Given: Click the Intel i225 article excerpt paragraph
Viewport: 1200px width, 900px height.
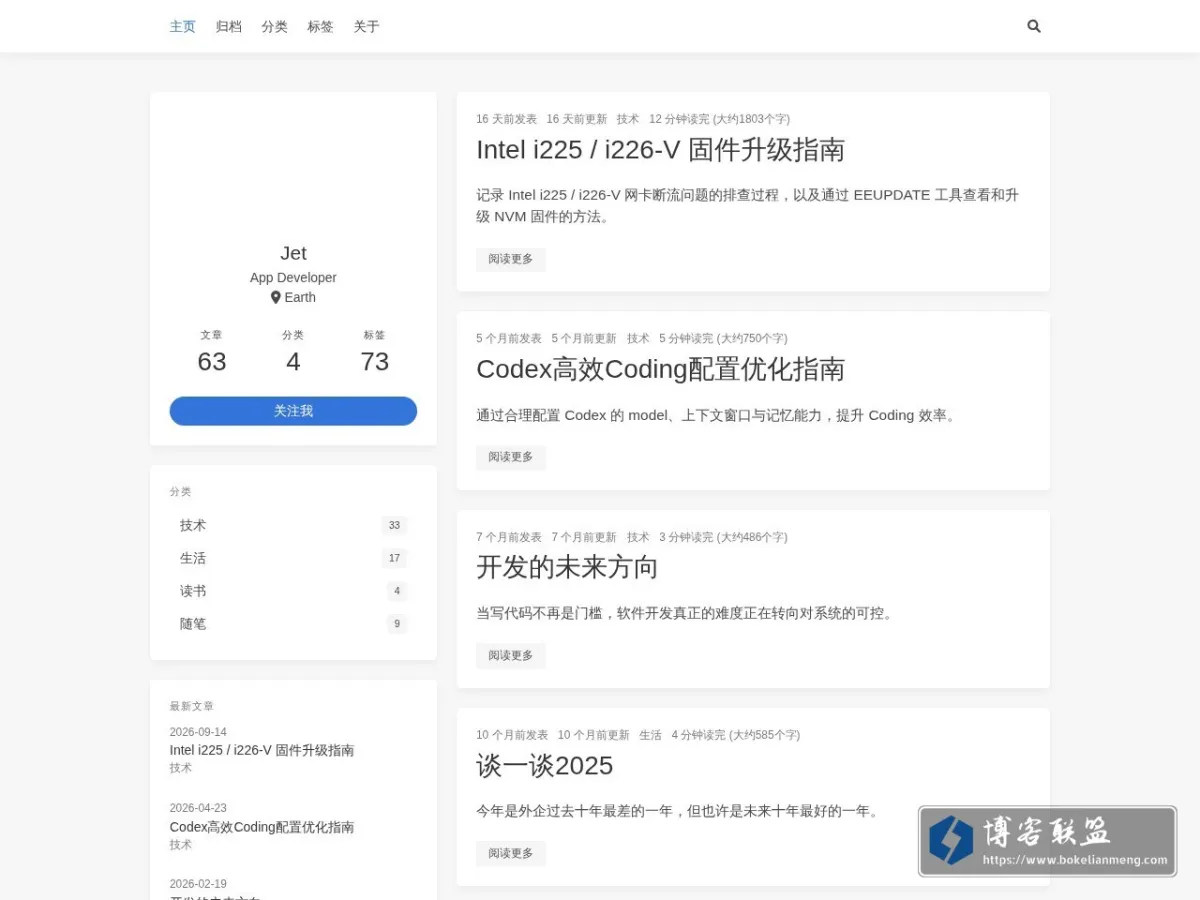Looking at the screenshot, I should pyautogui.click(x=748, y=205).
